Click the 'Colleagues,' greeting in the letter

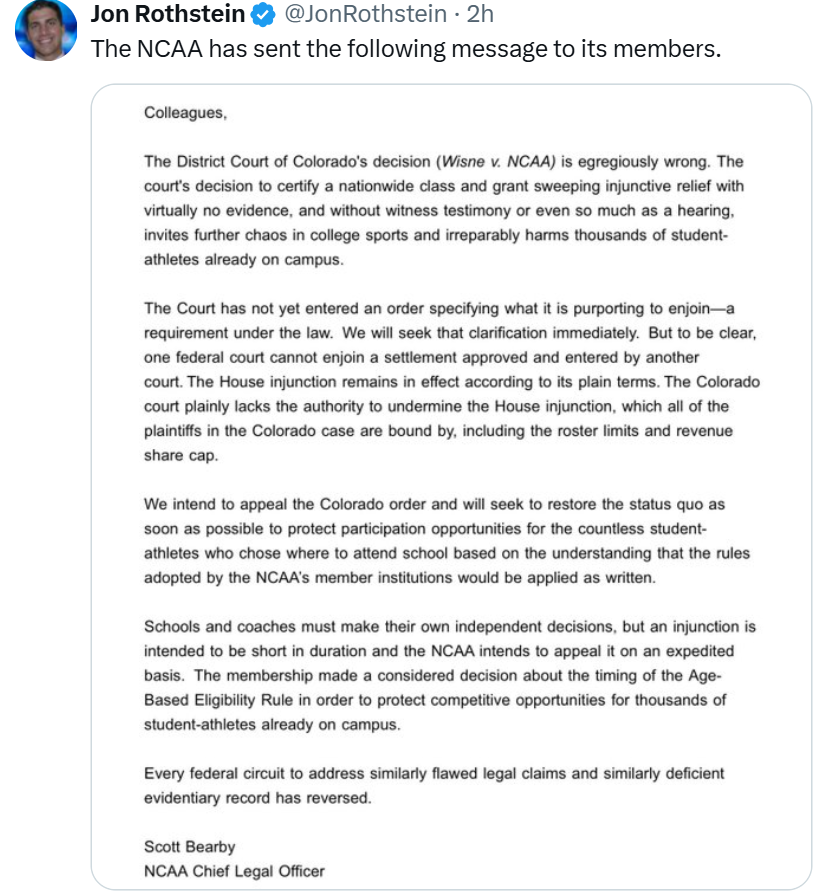(x=185, y=113)
